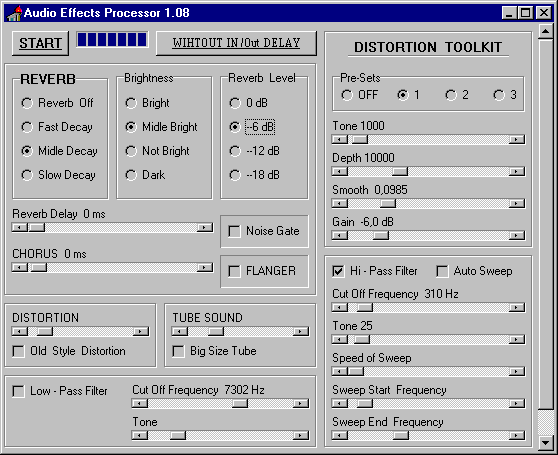Enable the Noise Gate checkbox
Screen dimensions: 558x455
pyautogui.click(x=234, y=231)
